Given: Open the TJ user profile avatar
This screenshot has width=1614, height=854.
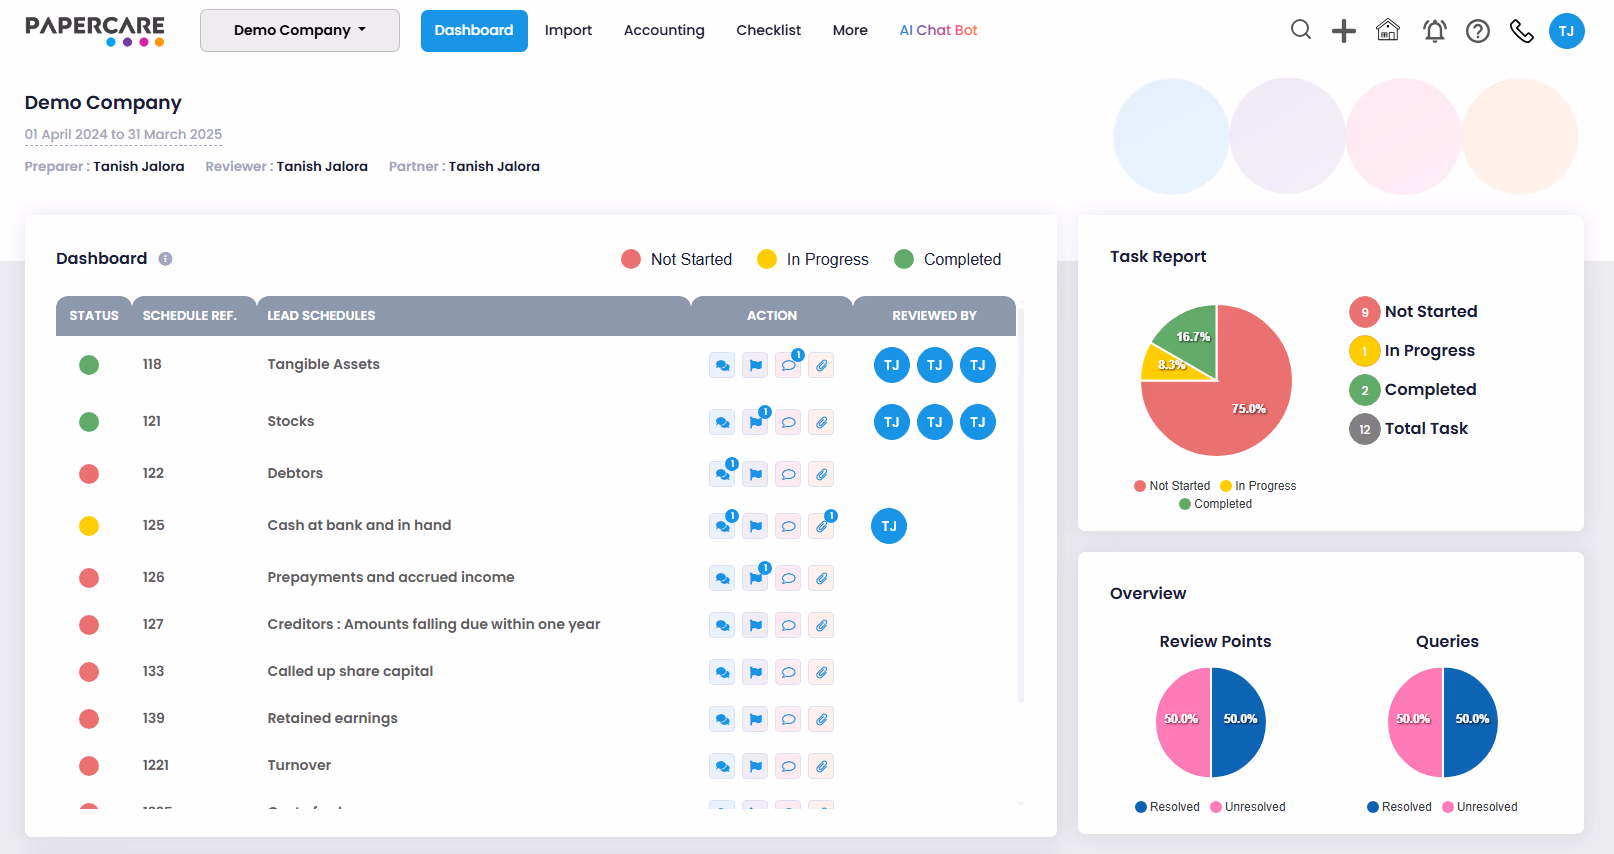Looking at the screenshot, I should click(x=1567, y=31).
